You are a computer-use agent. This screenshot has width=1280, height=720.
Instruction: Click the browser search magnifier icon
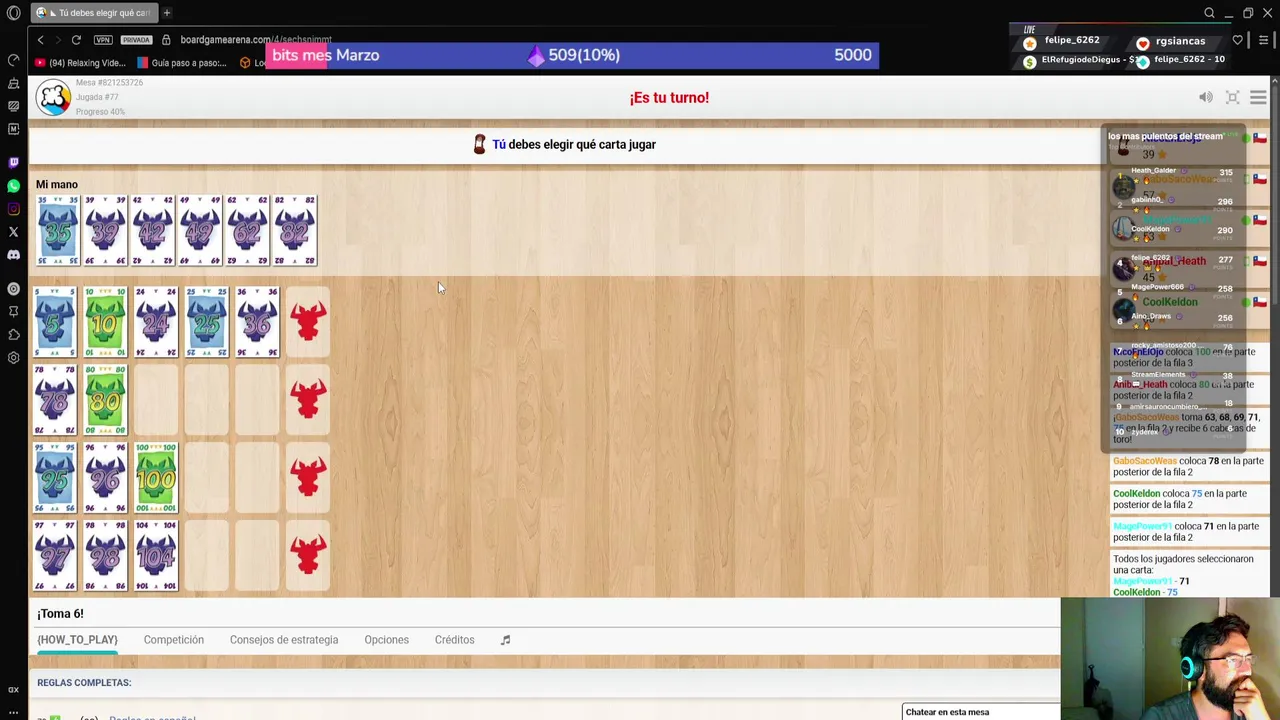click(x=1209, y=13)
